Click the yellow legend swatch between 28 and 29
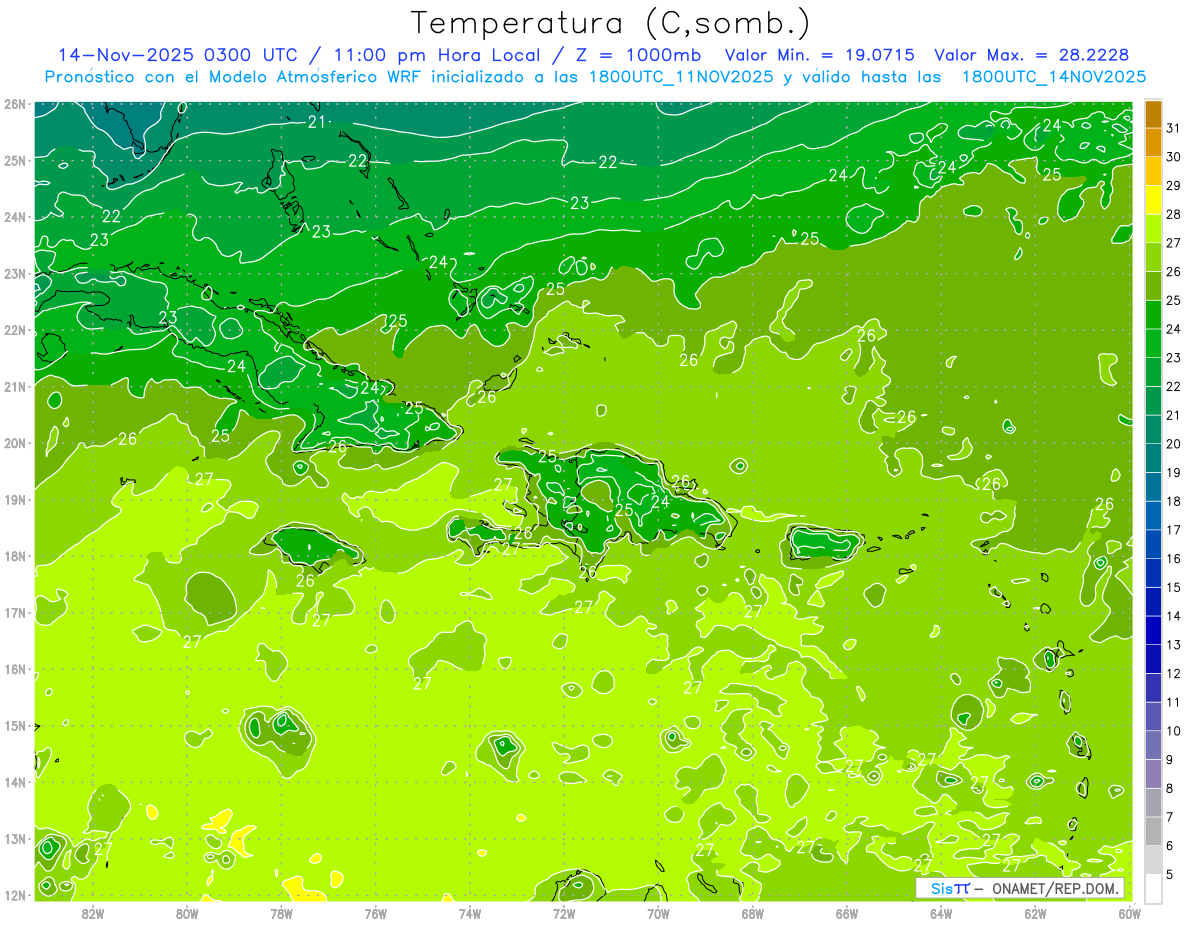This screenshot has width=1200, height=927. click(1154, 199)
